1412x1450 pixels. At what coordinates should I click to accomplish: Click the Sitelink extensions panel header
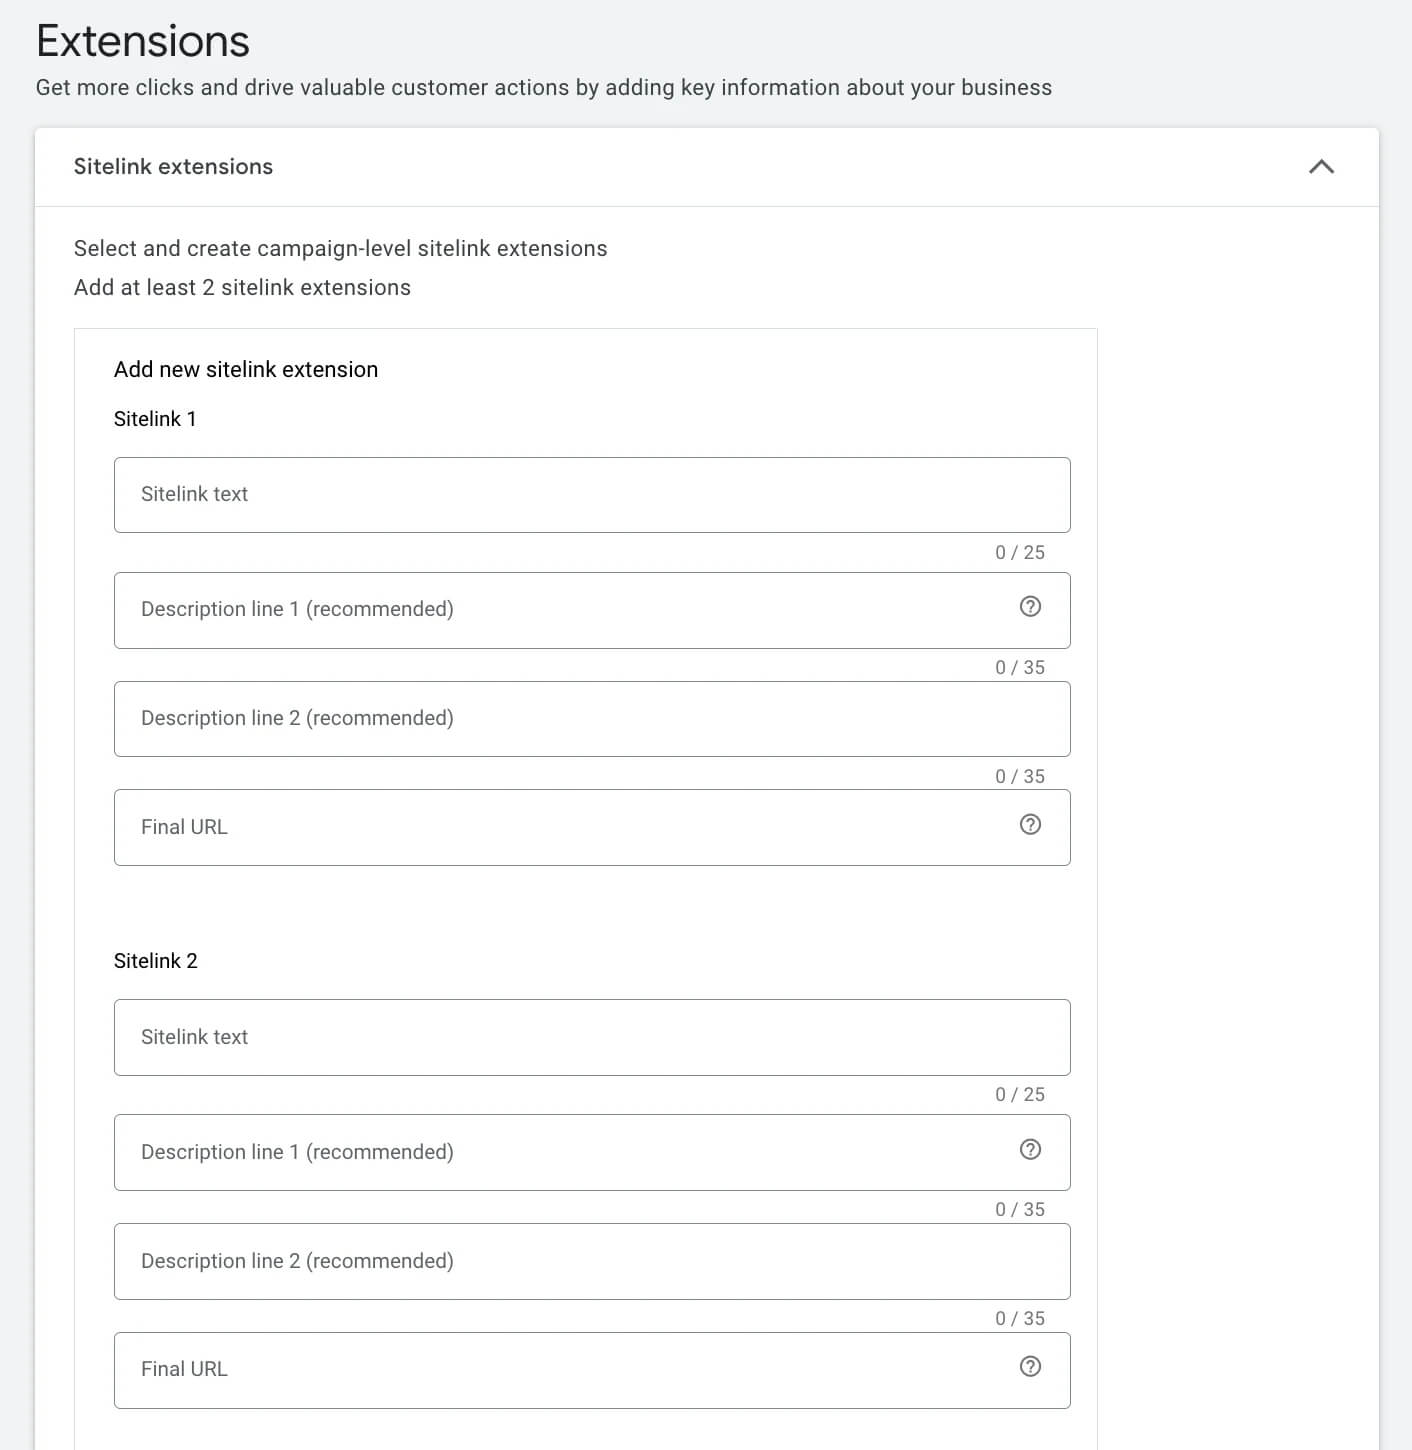coord(707,167)
